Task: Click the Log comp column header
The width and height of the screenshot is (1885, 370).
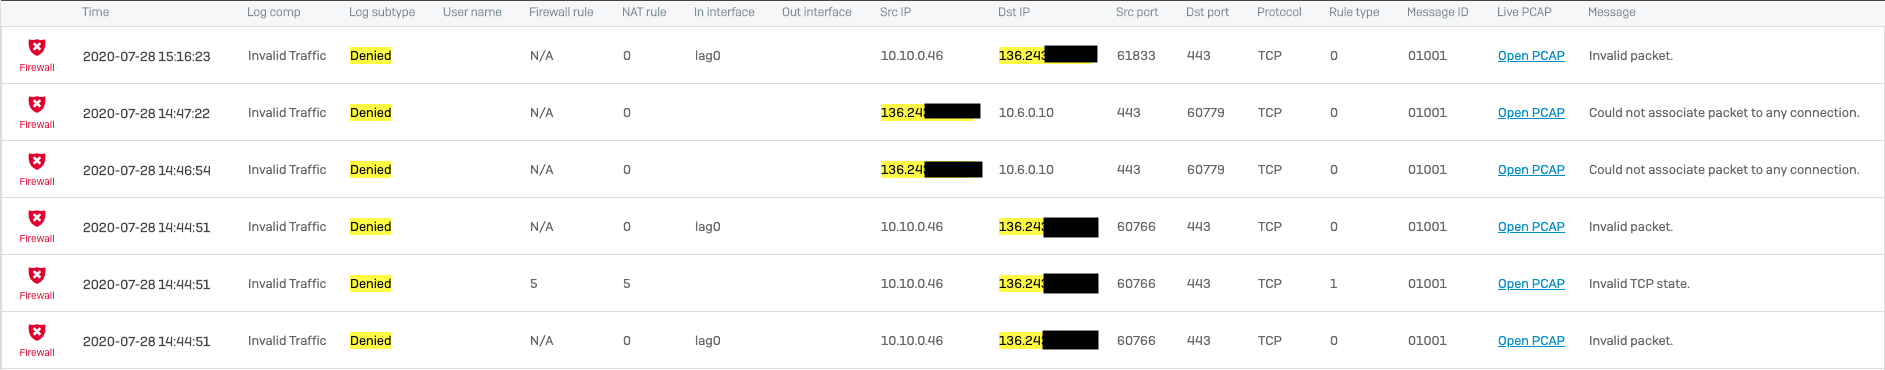Action: (274, 12)
